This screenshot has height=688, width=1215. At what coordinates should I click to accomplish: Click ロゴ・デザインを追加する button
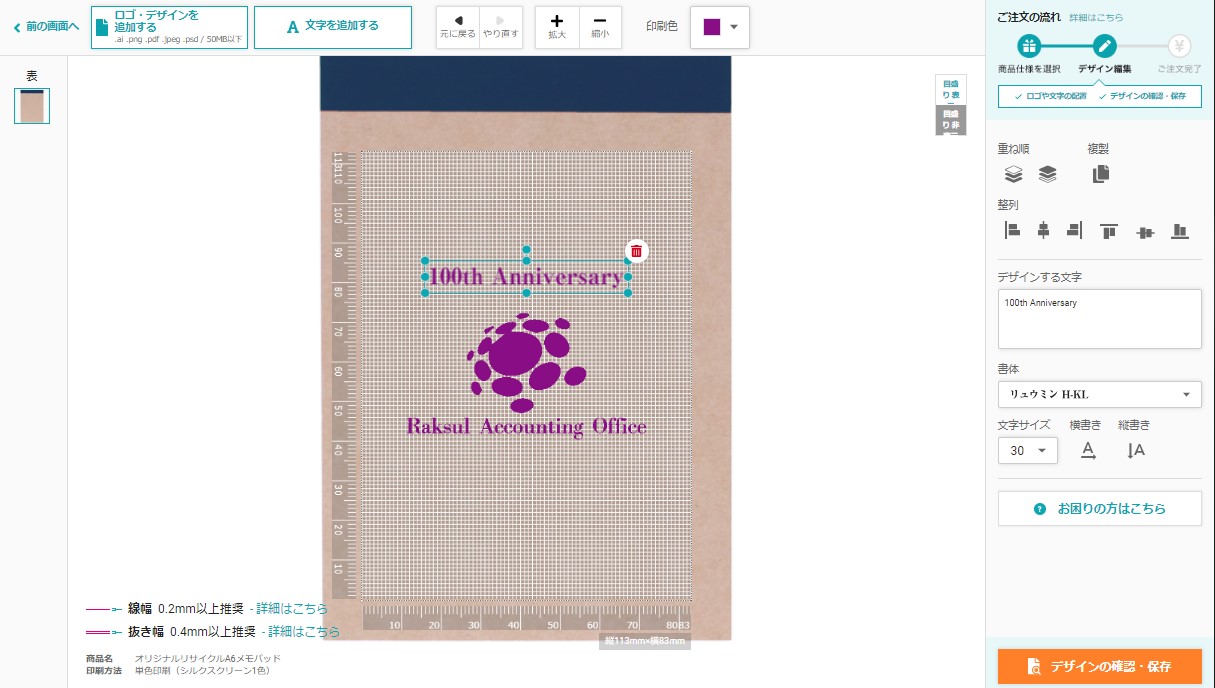tap(169, 27)
